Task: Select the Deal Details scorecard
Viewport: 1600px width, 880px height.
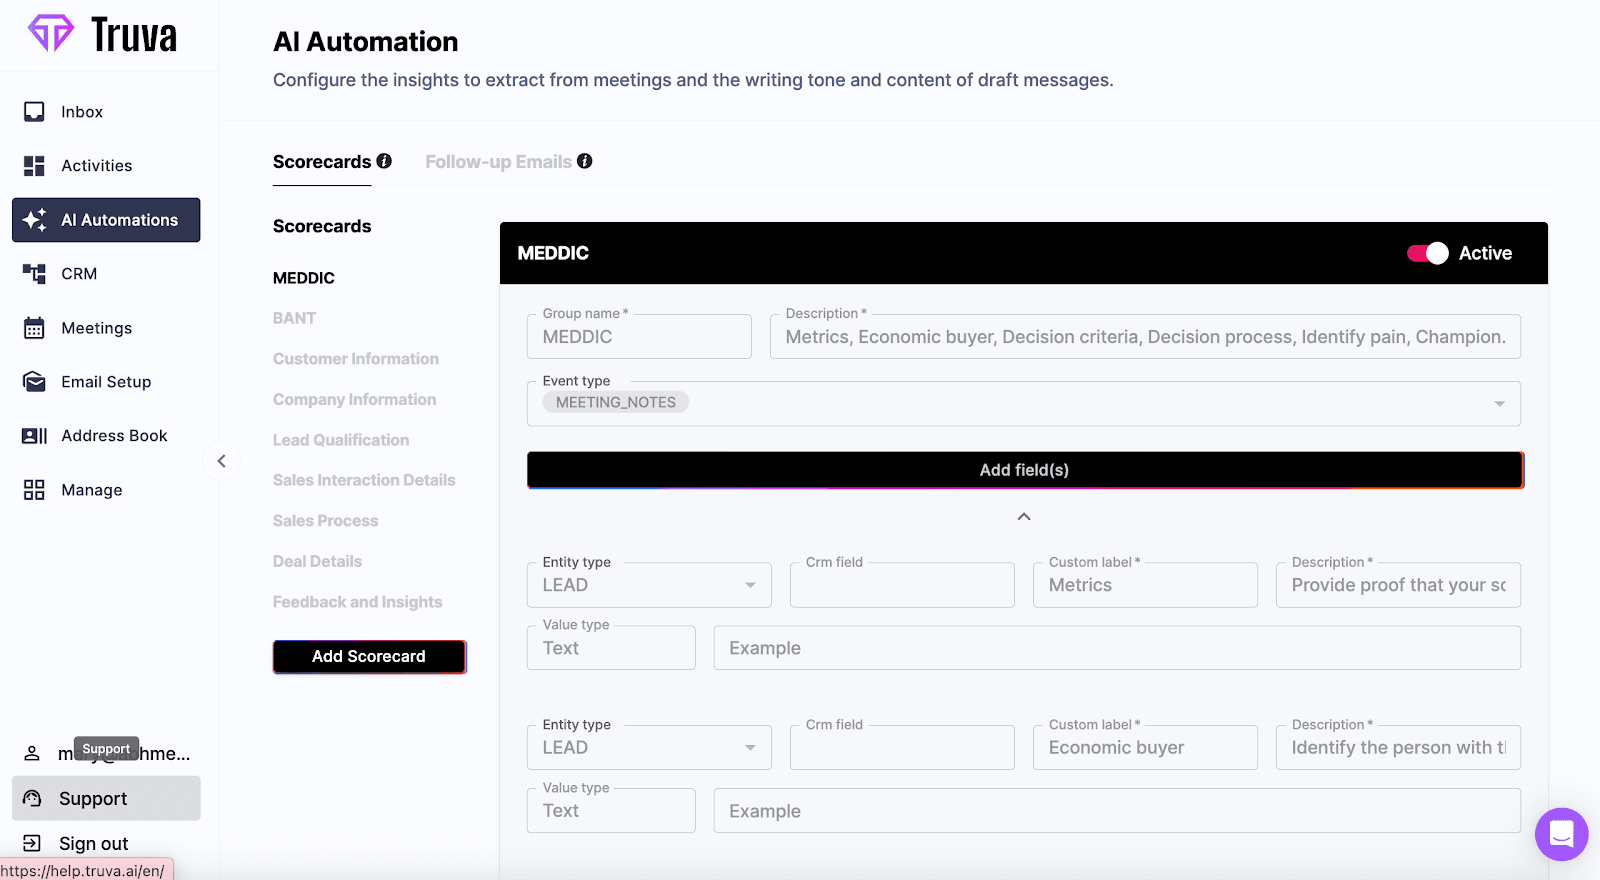Action: point(318,562)
